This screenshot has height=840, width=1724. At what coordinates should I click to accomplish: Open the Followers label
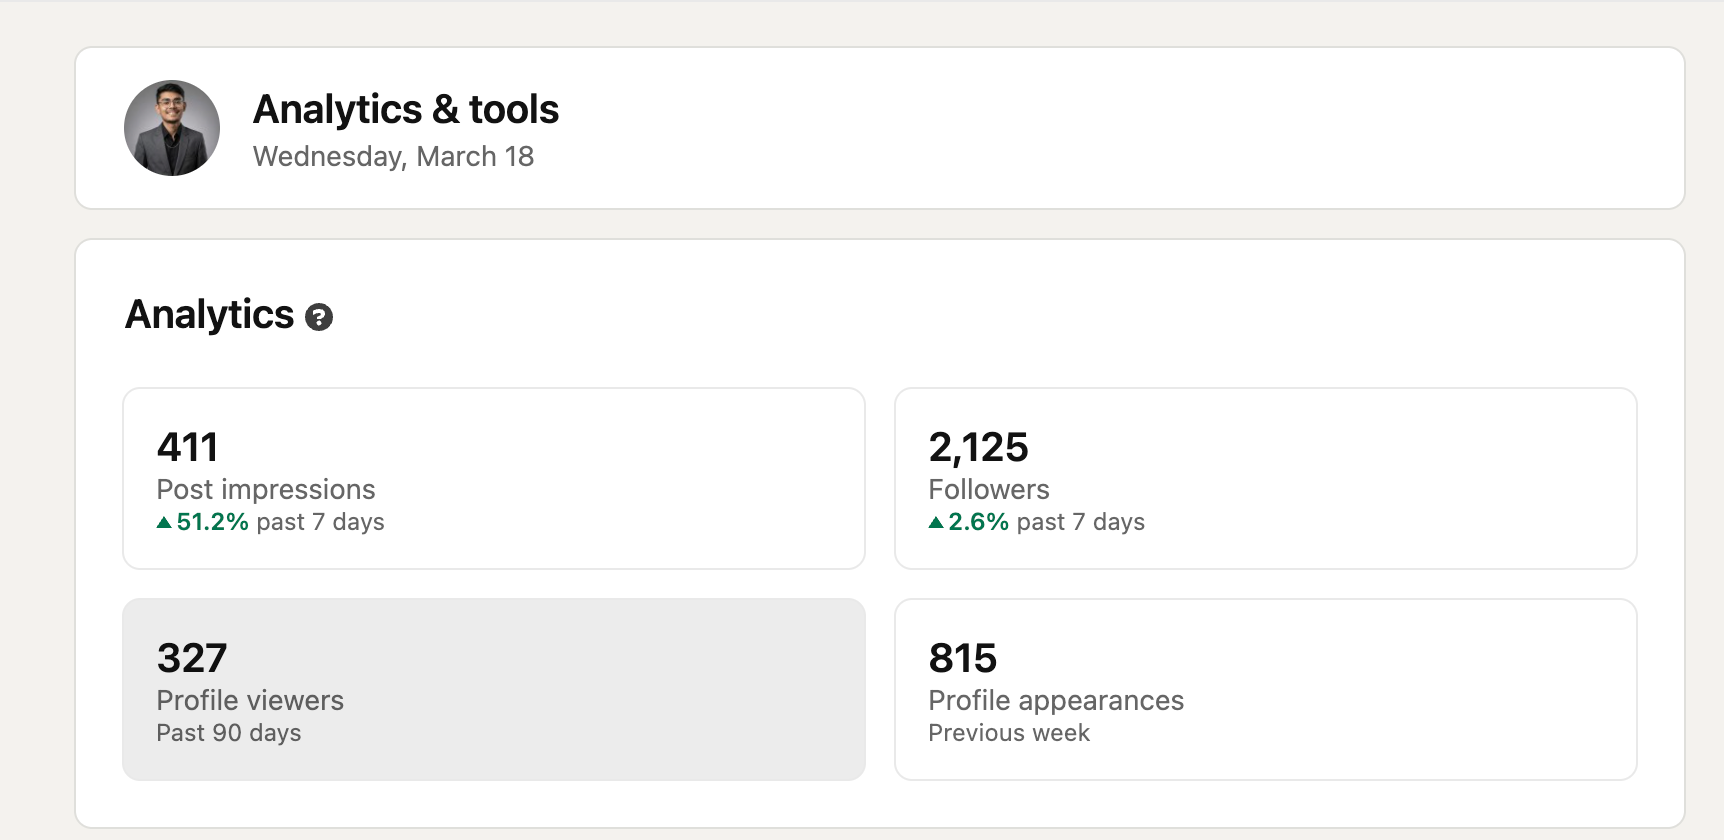pyautogui.click(x=989, y=489)
